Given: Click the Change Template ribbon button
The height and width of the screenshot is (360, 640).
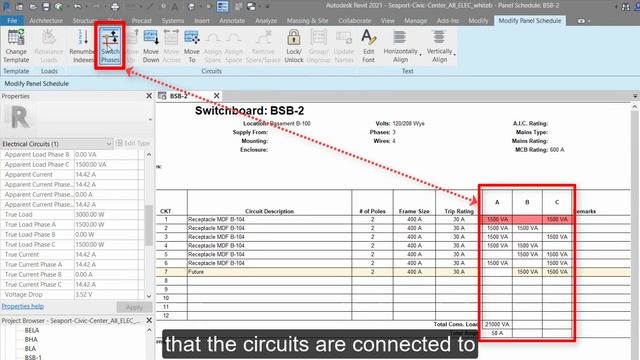Looking at the screenshot, I should coord(16,46).
